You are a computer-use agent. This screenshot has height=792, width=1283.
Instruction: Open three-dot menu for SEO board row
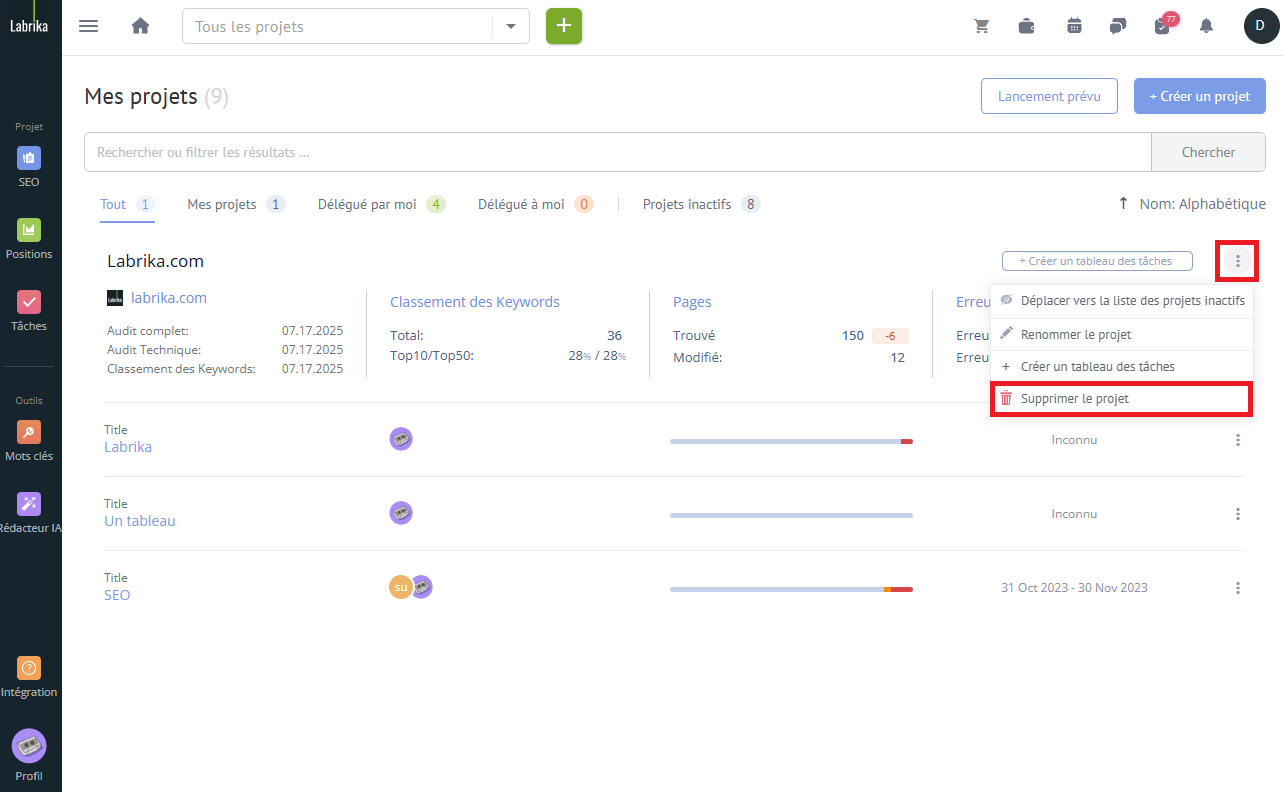coord(1238,588)
